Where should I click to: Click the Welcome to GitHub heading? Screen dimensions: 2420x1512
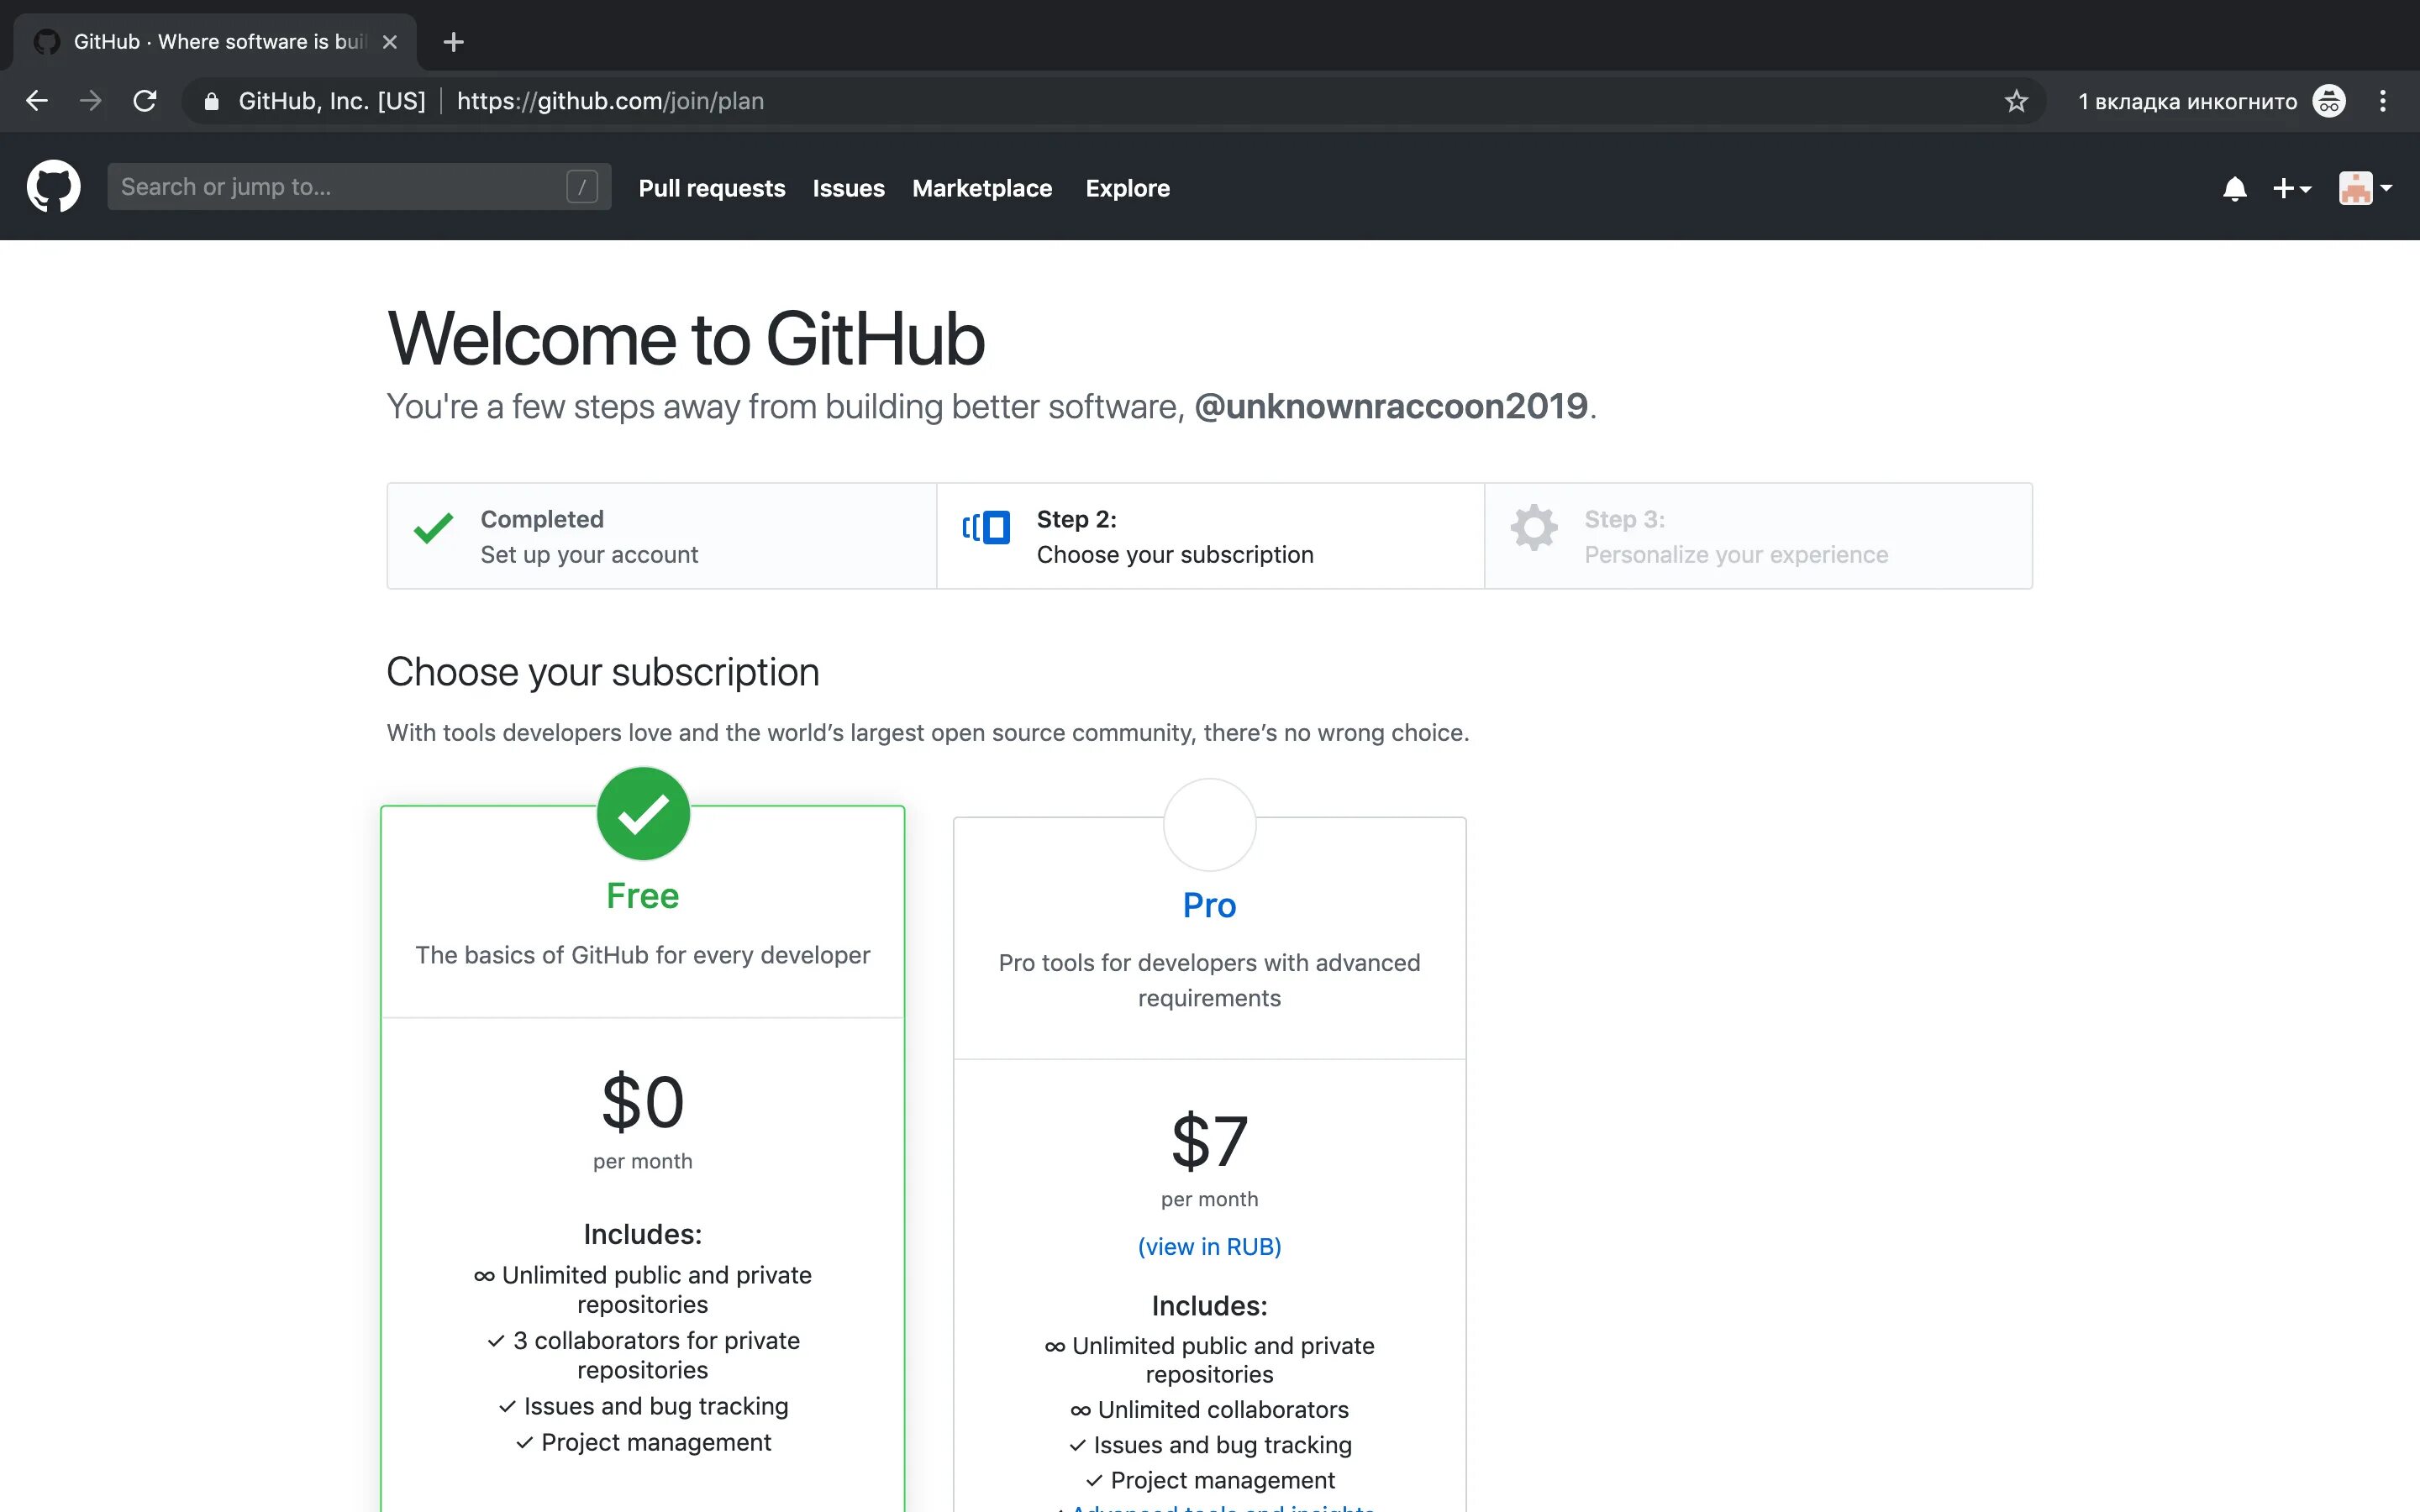click(686, 339)
